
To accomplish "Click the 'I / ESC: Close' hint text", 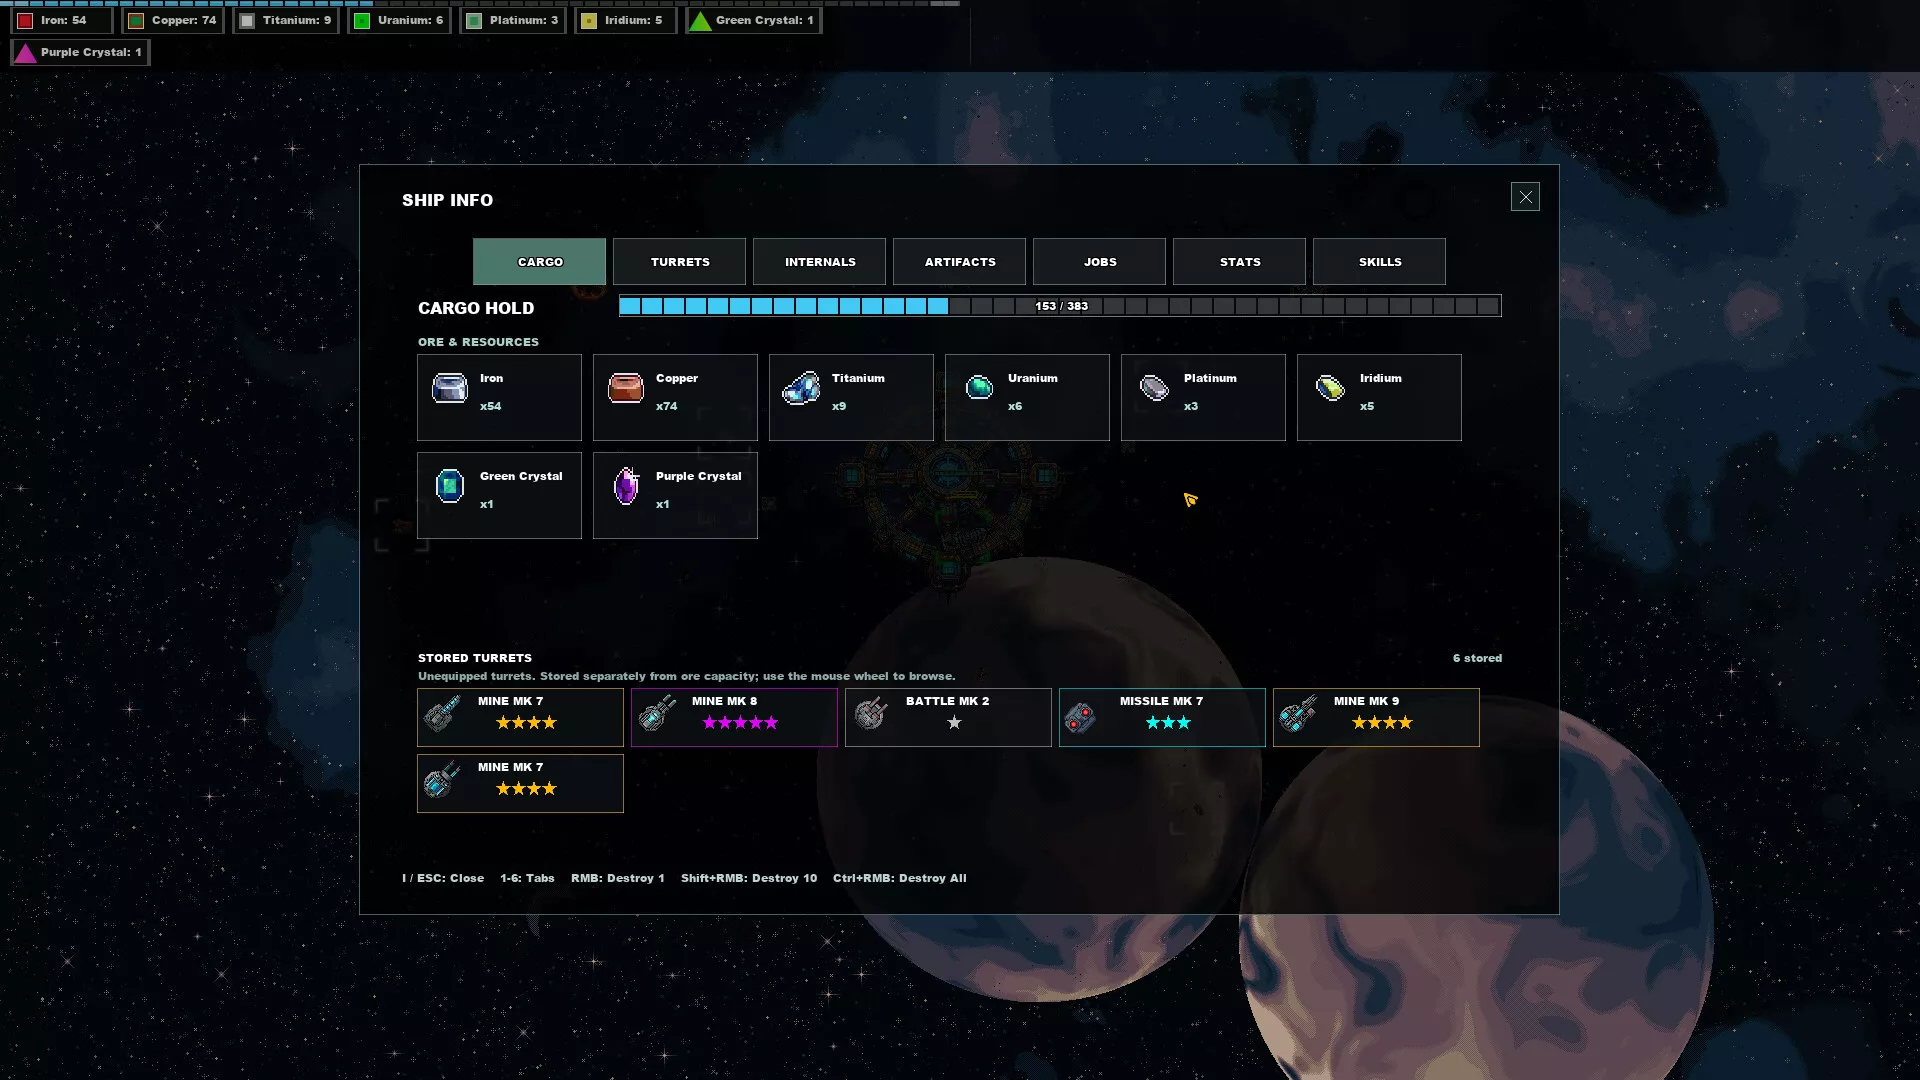I will tap(443, 878).
